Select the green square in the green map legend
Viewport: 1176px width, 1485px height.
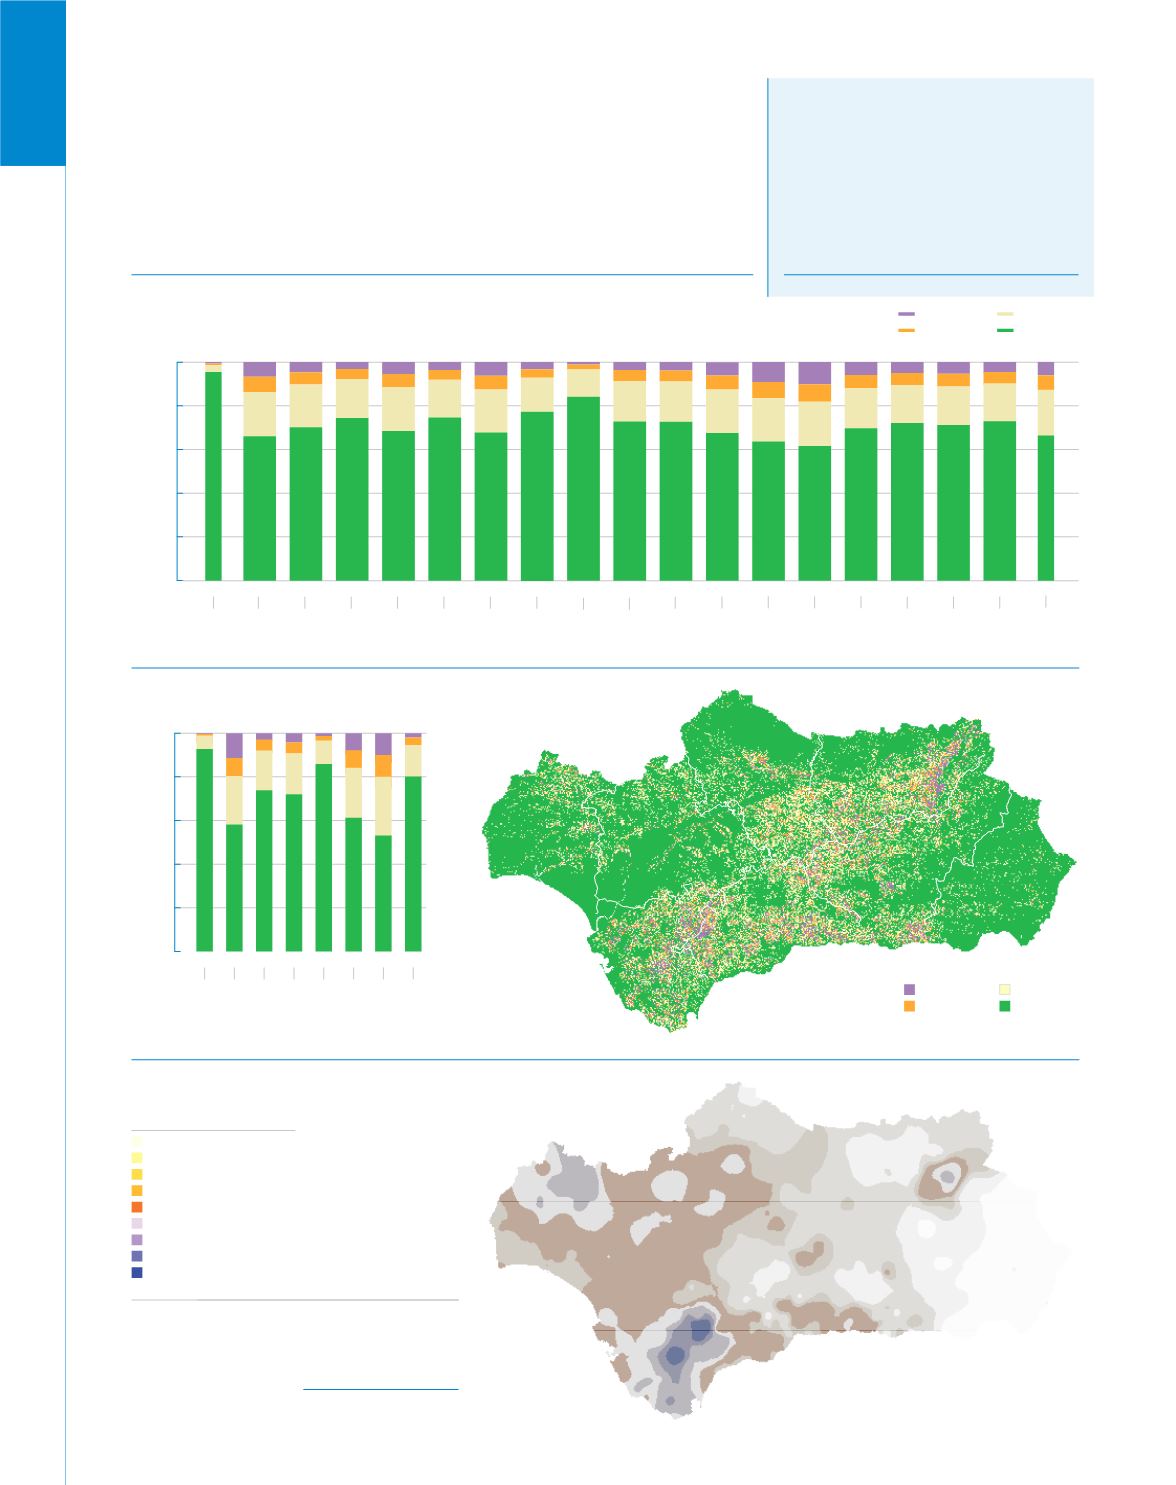(1005, 1006)
